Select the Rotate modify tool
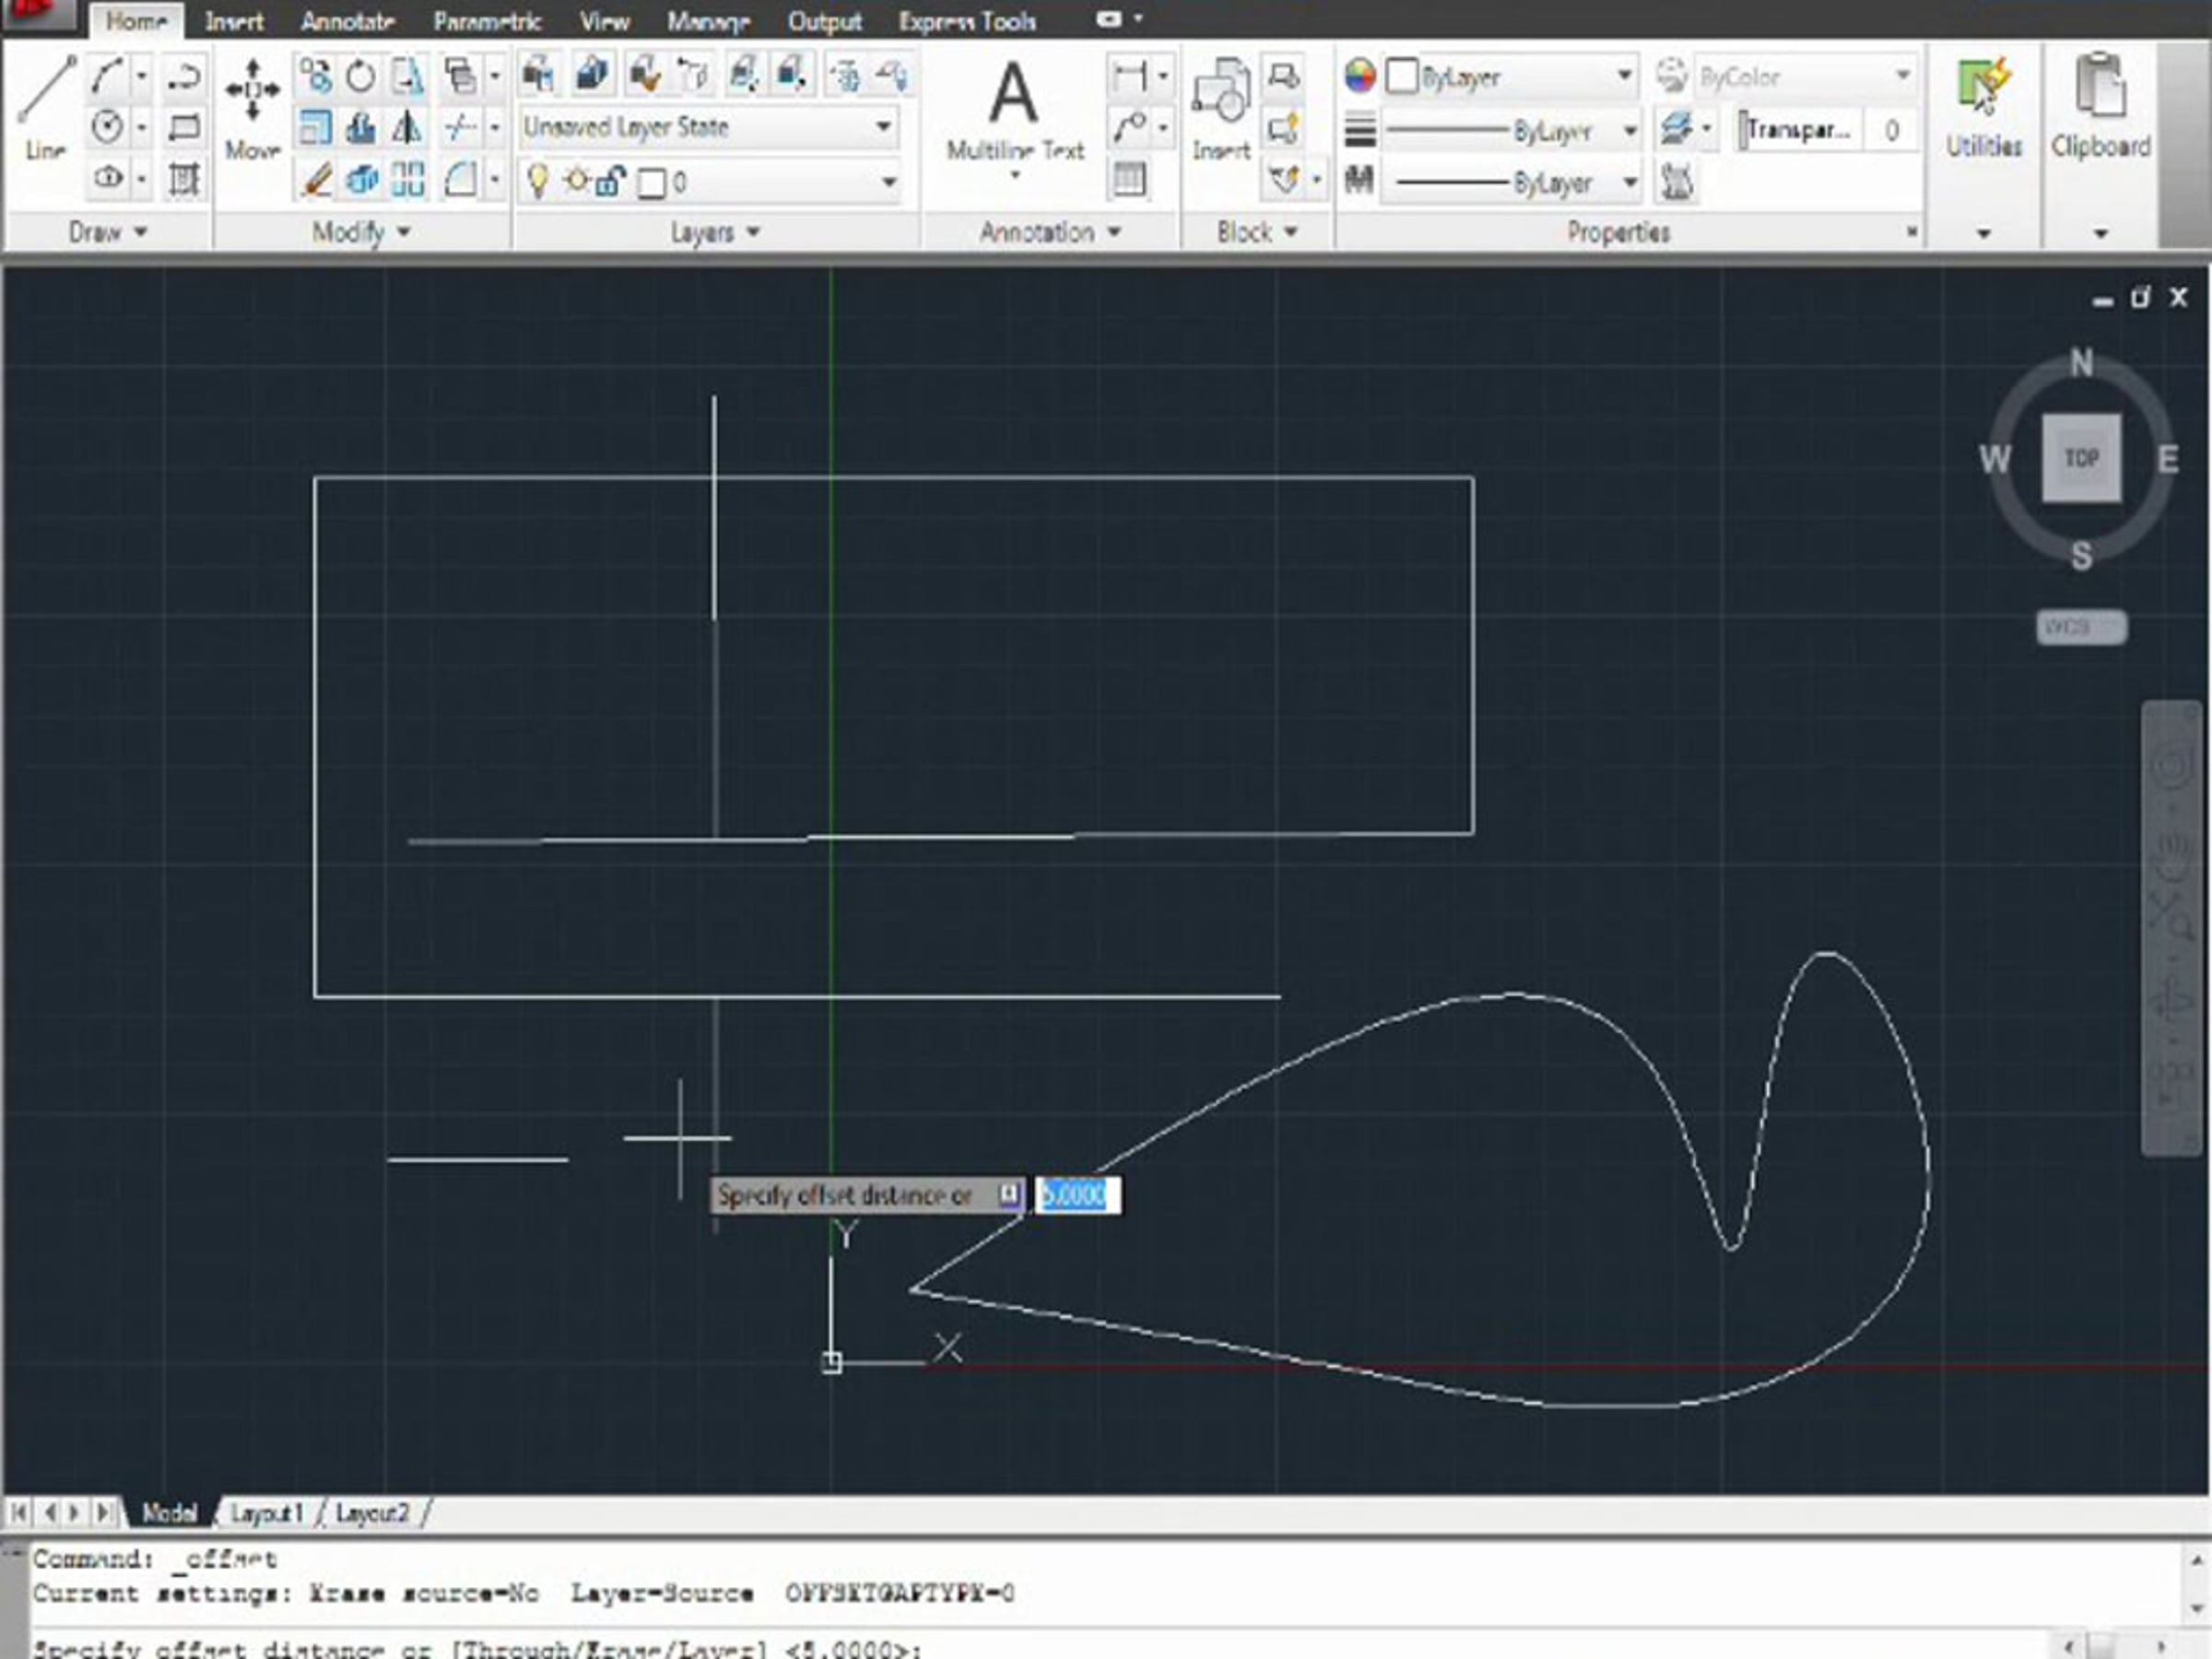 (361, 77)
